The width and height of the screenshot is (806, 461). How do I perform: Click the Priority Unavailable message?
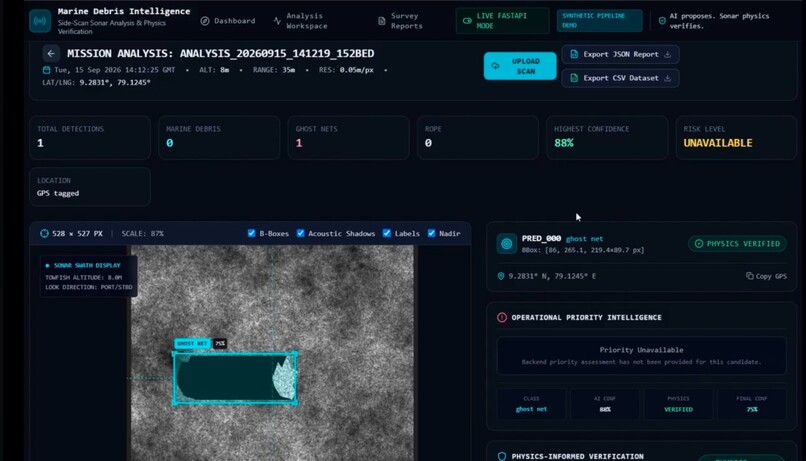click(641, 355)
